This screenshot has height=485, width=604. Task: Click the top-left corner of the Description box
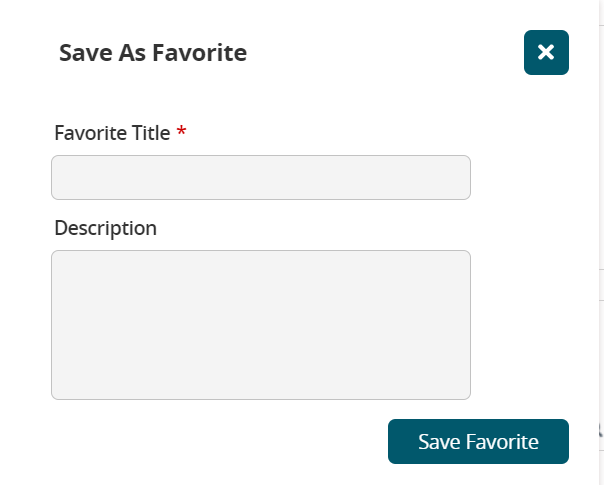(62, 261)
